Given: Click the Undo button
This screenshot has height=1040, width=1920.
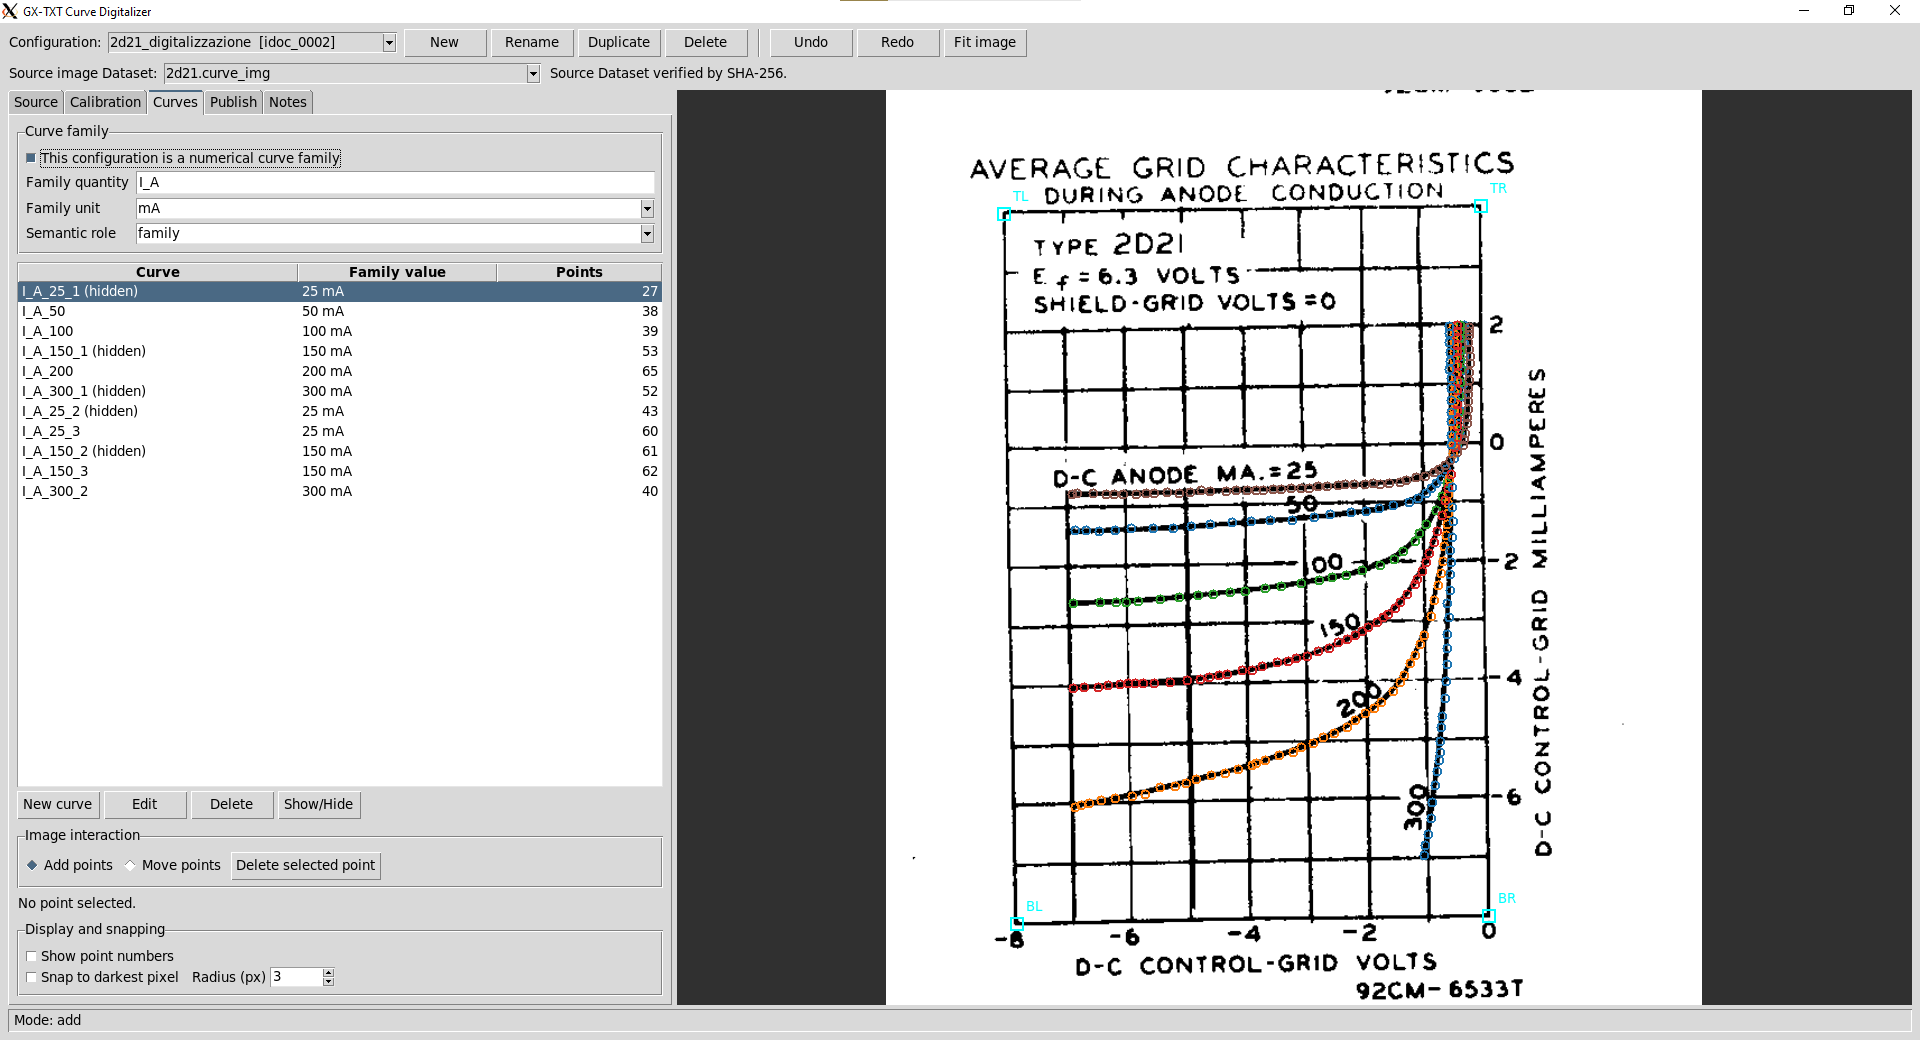Looking at the screenshot, I should 811,42.
